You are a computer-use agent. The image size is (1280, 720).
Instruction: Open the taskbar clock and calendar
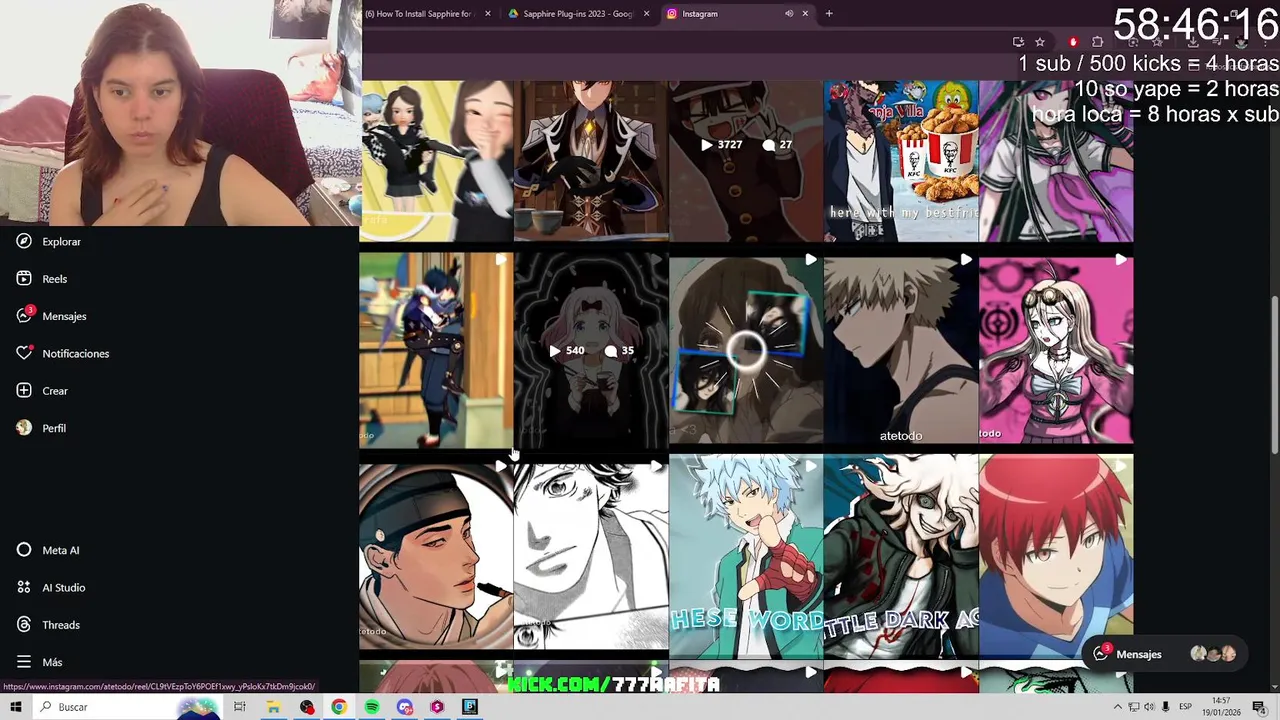[1221, 707]
